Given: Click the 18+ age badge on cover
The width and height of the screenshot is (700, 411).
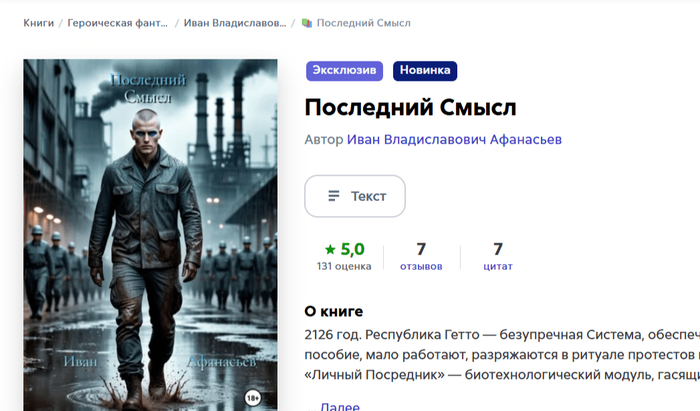Looking at the screenshot, I should (x=253, y=398).
